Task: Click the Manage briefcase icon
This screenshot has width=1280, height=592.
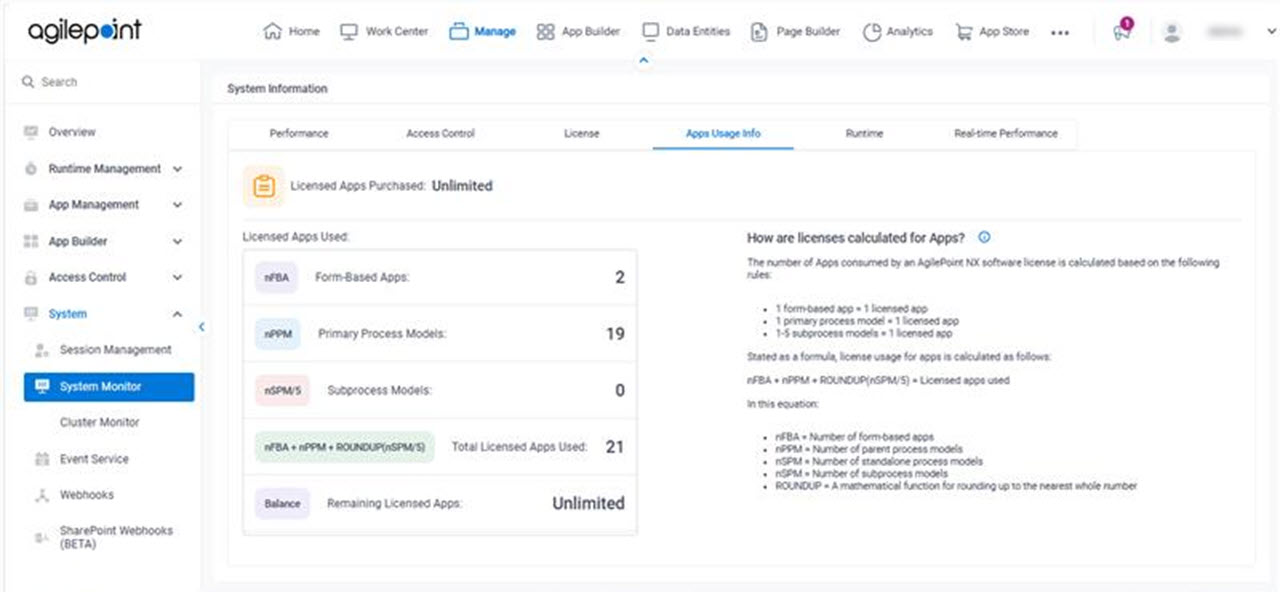Action: [458, 32]
